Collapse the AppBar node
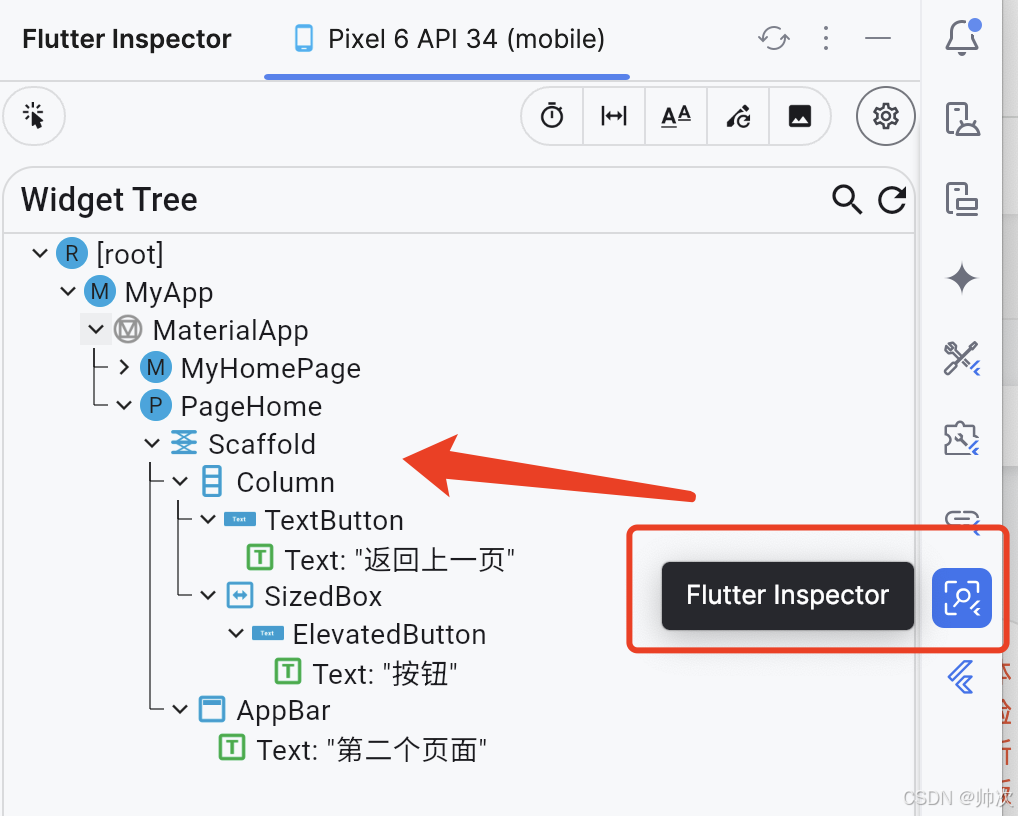Viewport: 1018px width, 816px height. pyautogui.click(x=180, y=710)
